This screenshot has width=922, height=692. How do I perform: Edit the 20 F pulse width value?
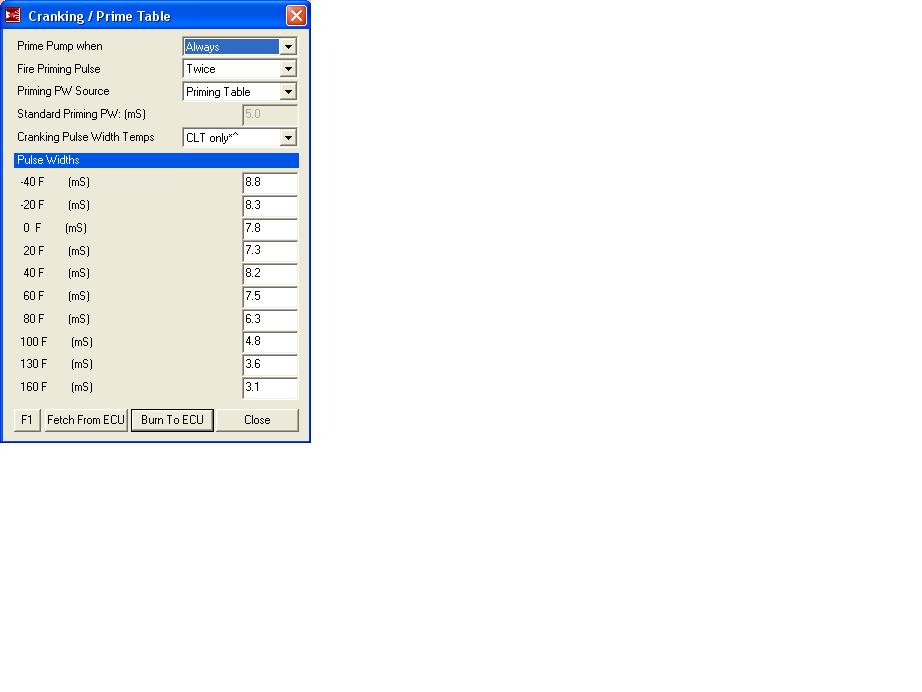270,252
